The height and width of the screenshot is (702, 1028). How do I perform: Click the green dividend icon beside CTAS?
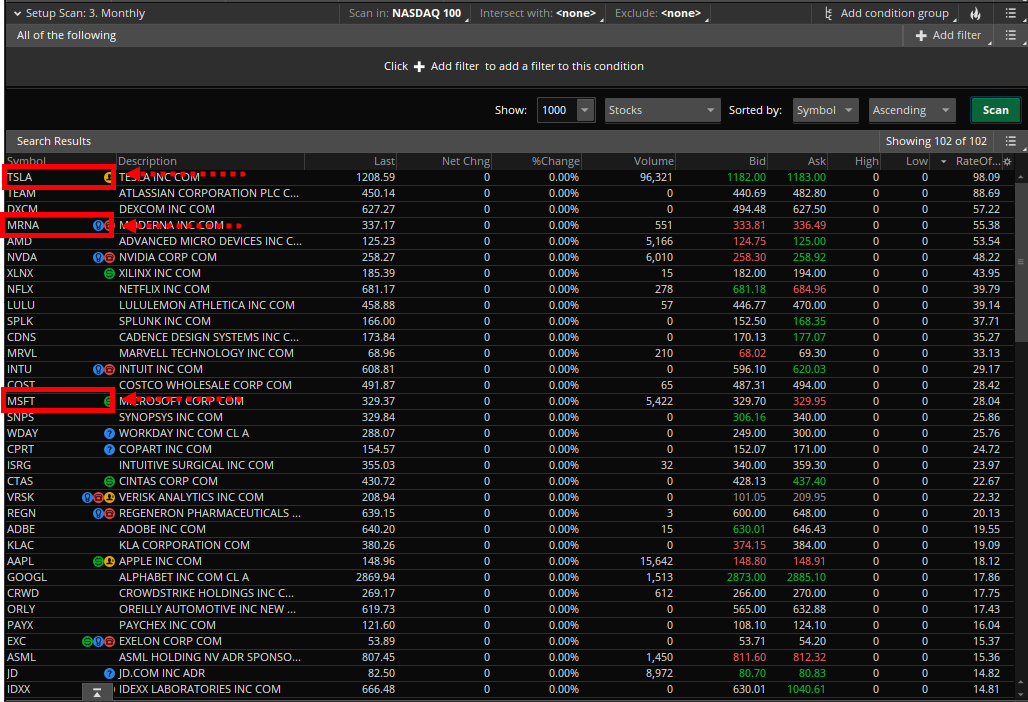pyautogui.click(x=110, y=481)
